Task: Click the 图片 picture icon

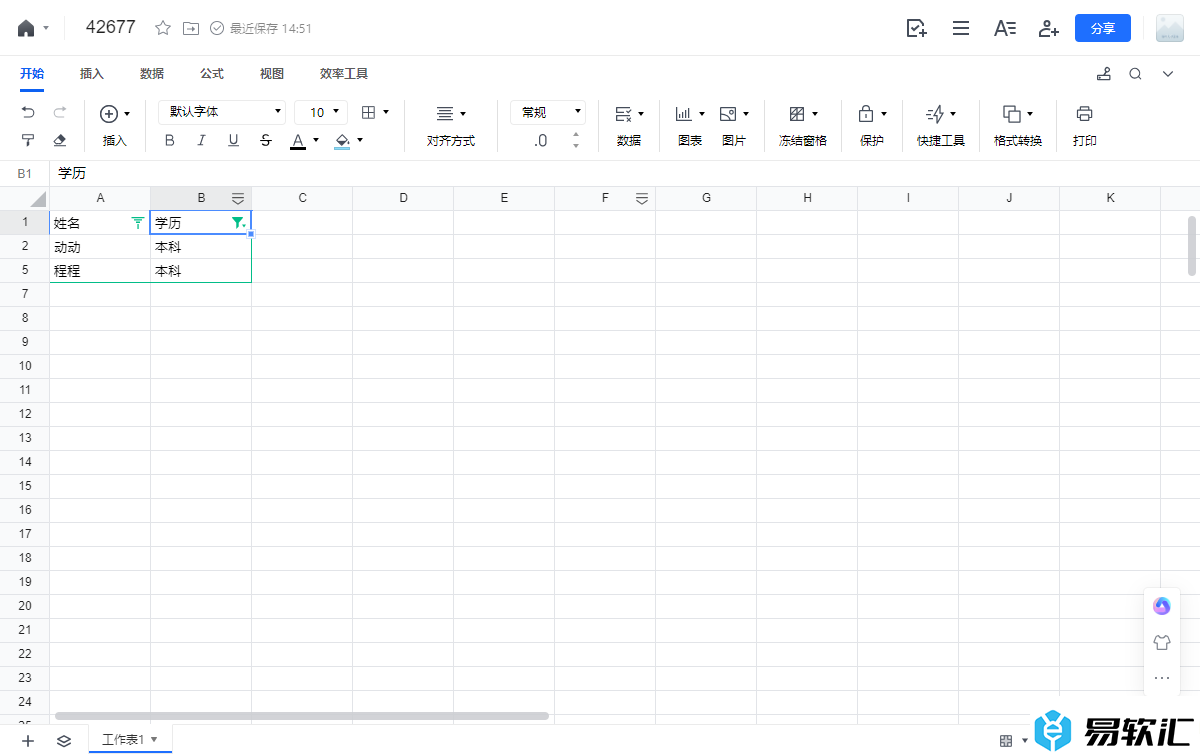Action: pyautogui.click(x=728, y=114)
